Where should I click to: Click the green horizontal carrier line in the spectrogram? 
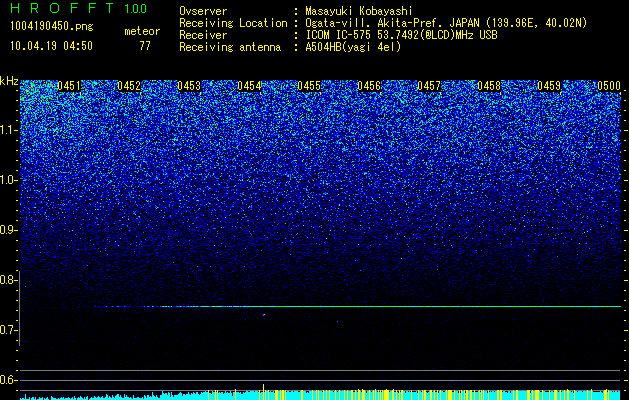(357, 307)
